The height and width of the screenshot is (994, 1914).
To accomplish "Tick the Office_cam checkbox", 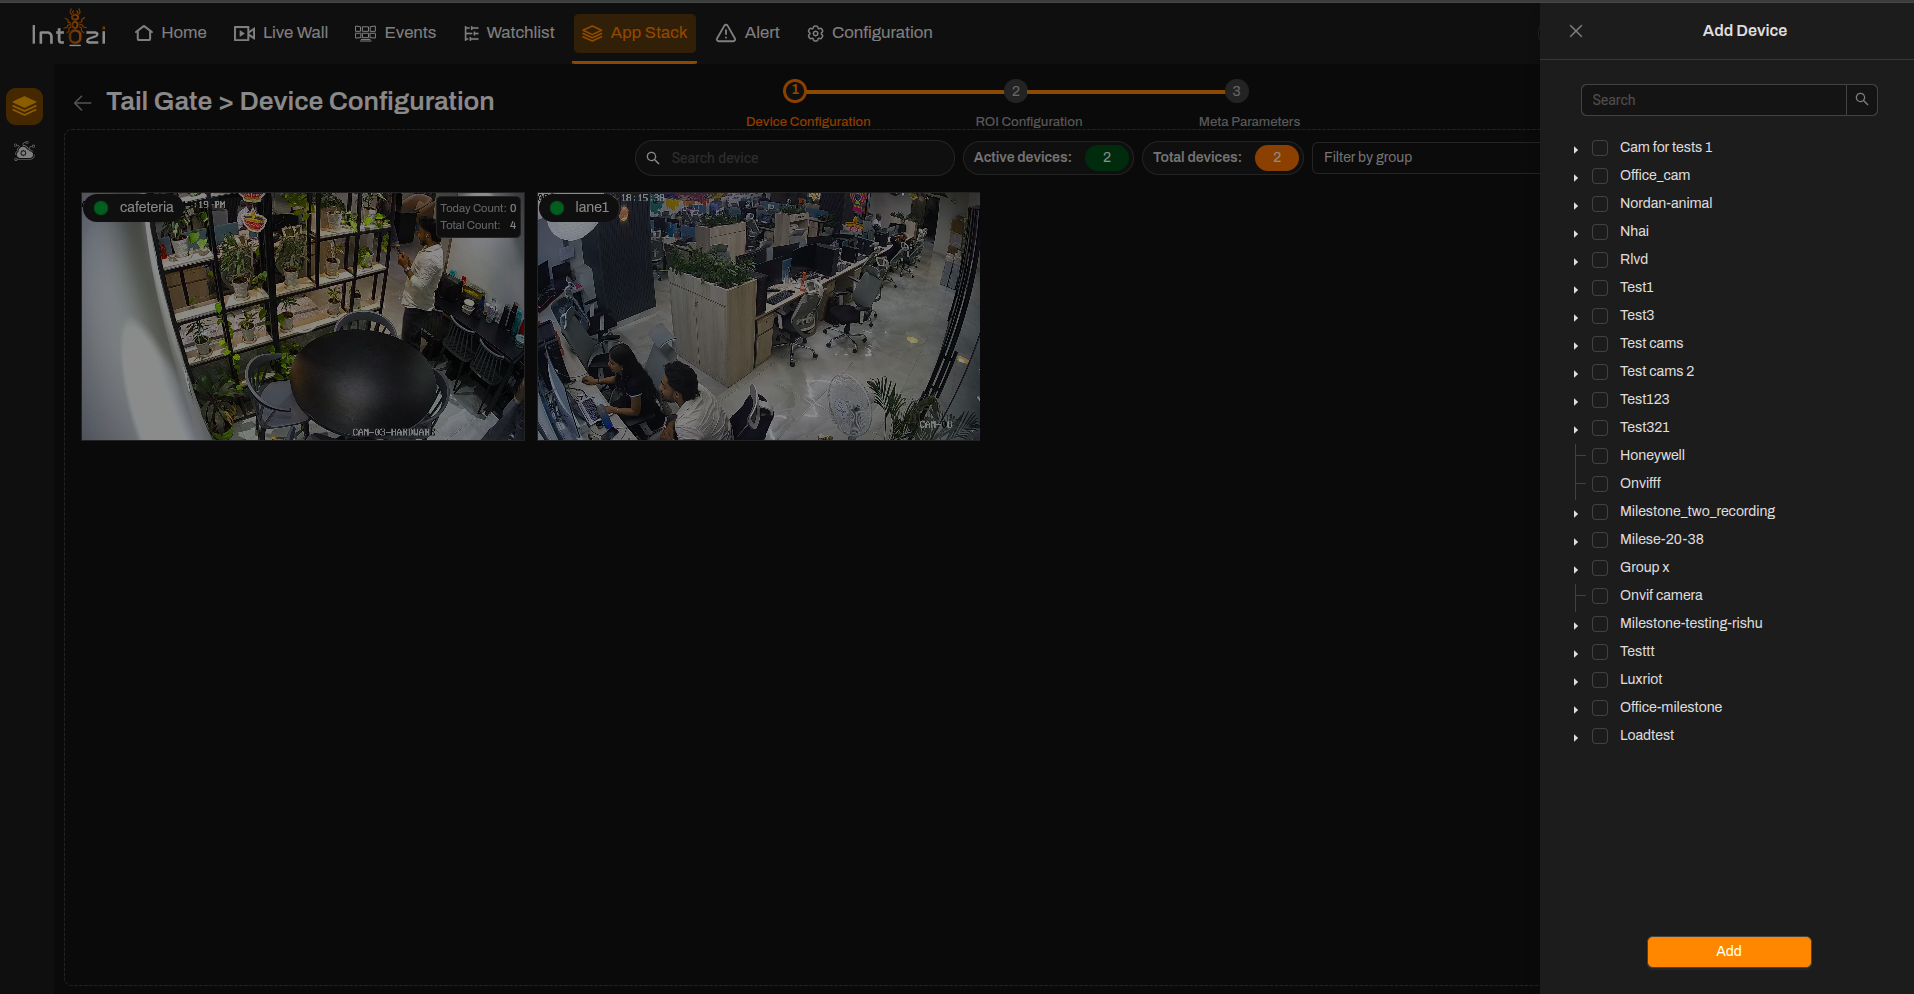I will coord(1600,176).
